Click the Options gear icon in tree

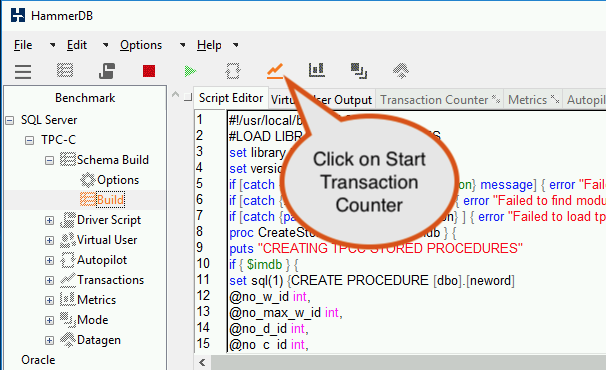(x=87, y=180)
